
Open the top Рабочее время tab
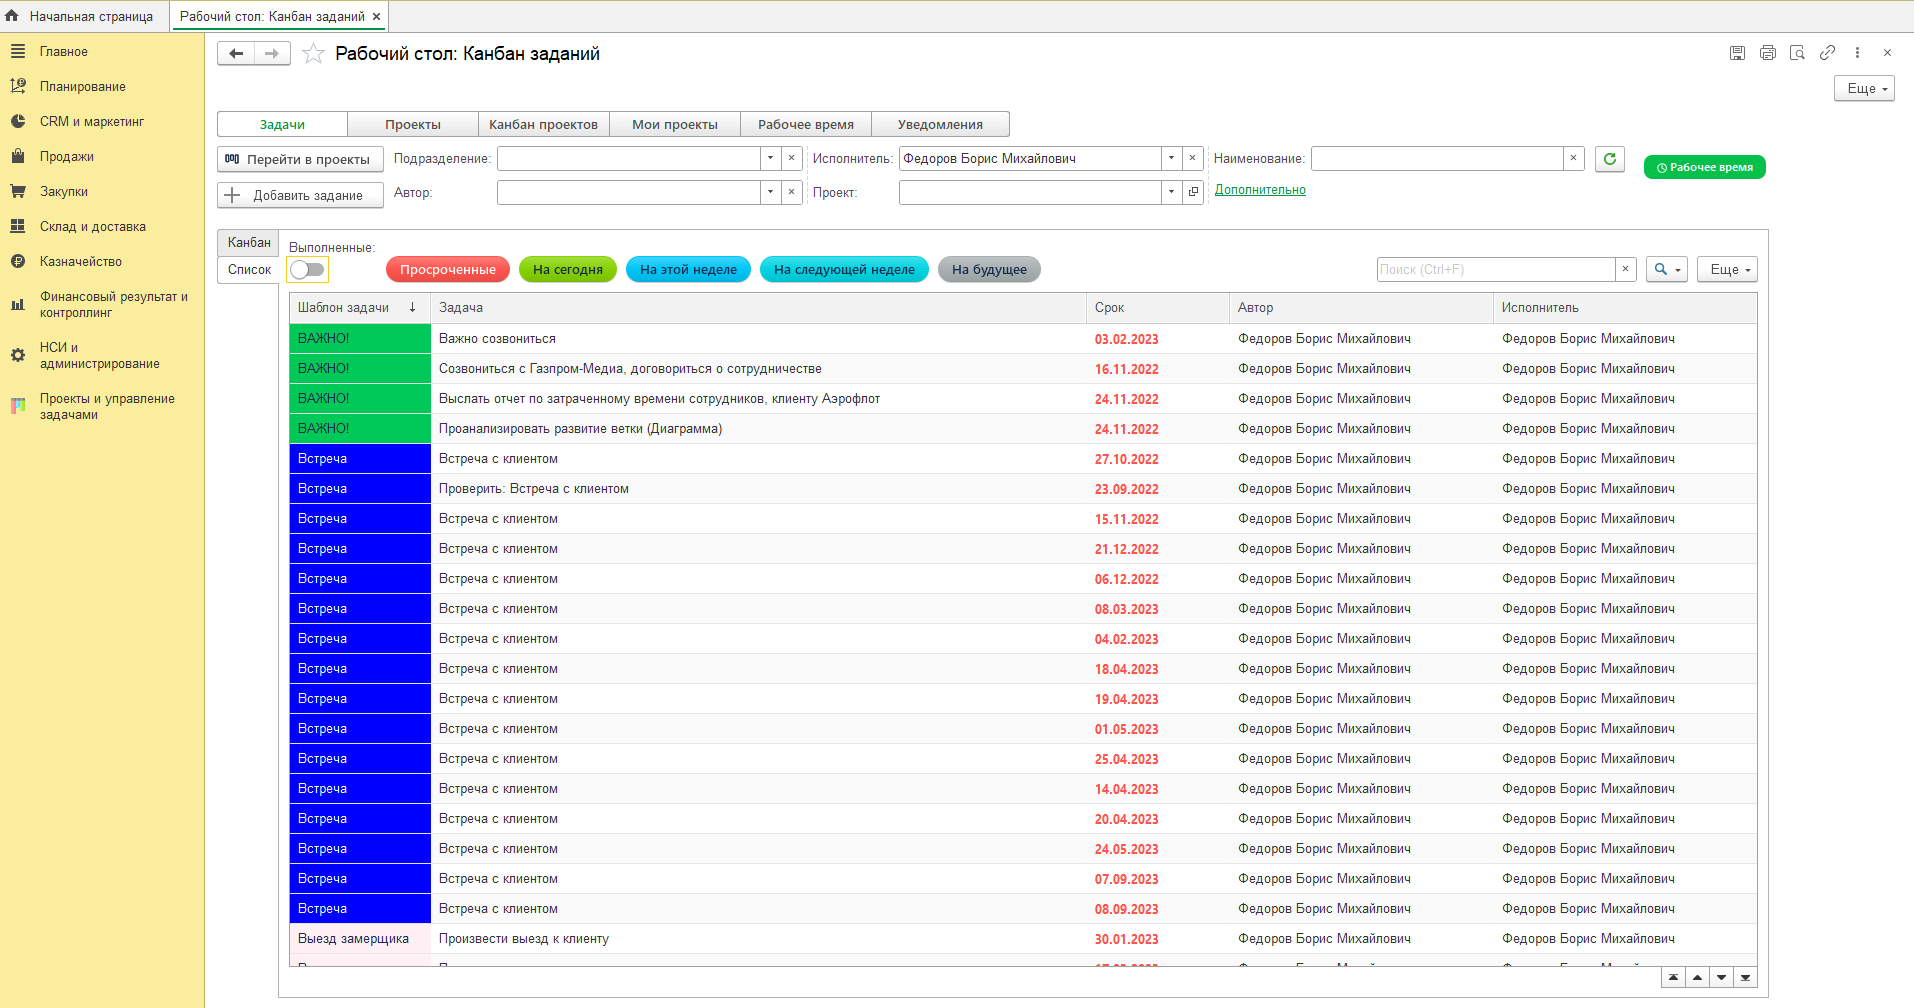coord(806,124)
